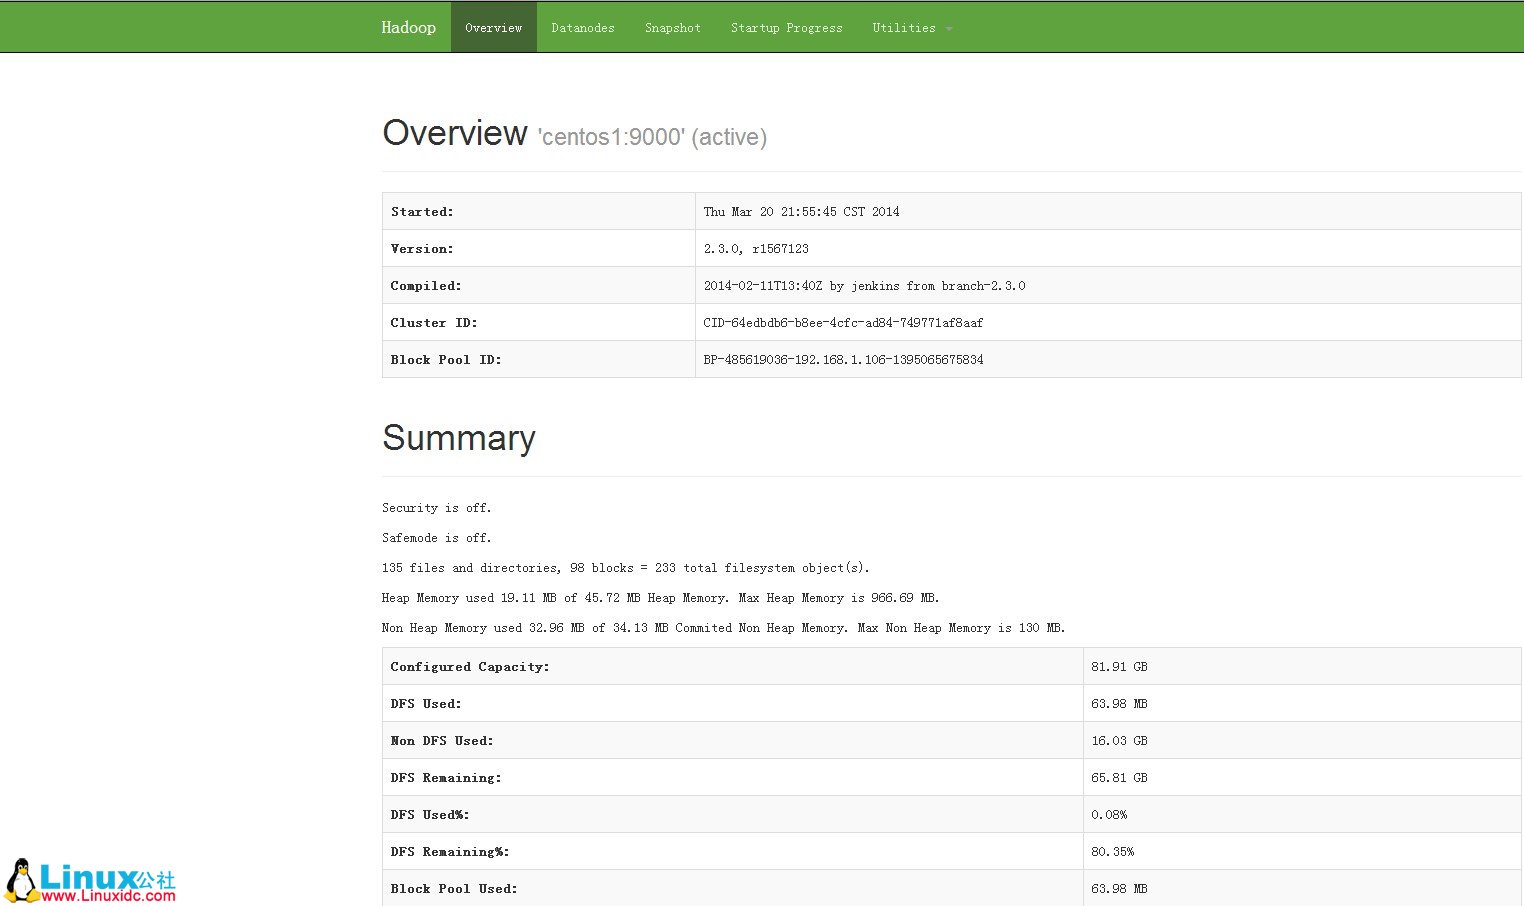This screenshot has width=1524, height=906.
Task: Click the Utilities dropdown caret arrow
Action: 949,29
